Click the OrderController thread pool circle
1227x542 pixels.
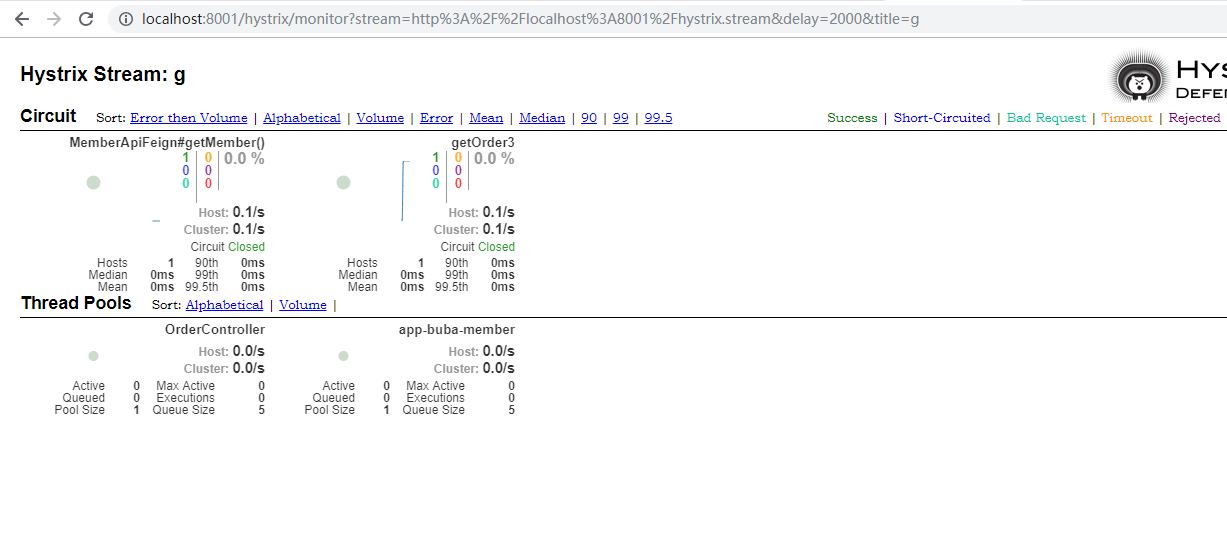click(93, 356)
